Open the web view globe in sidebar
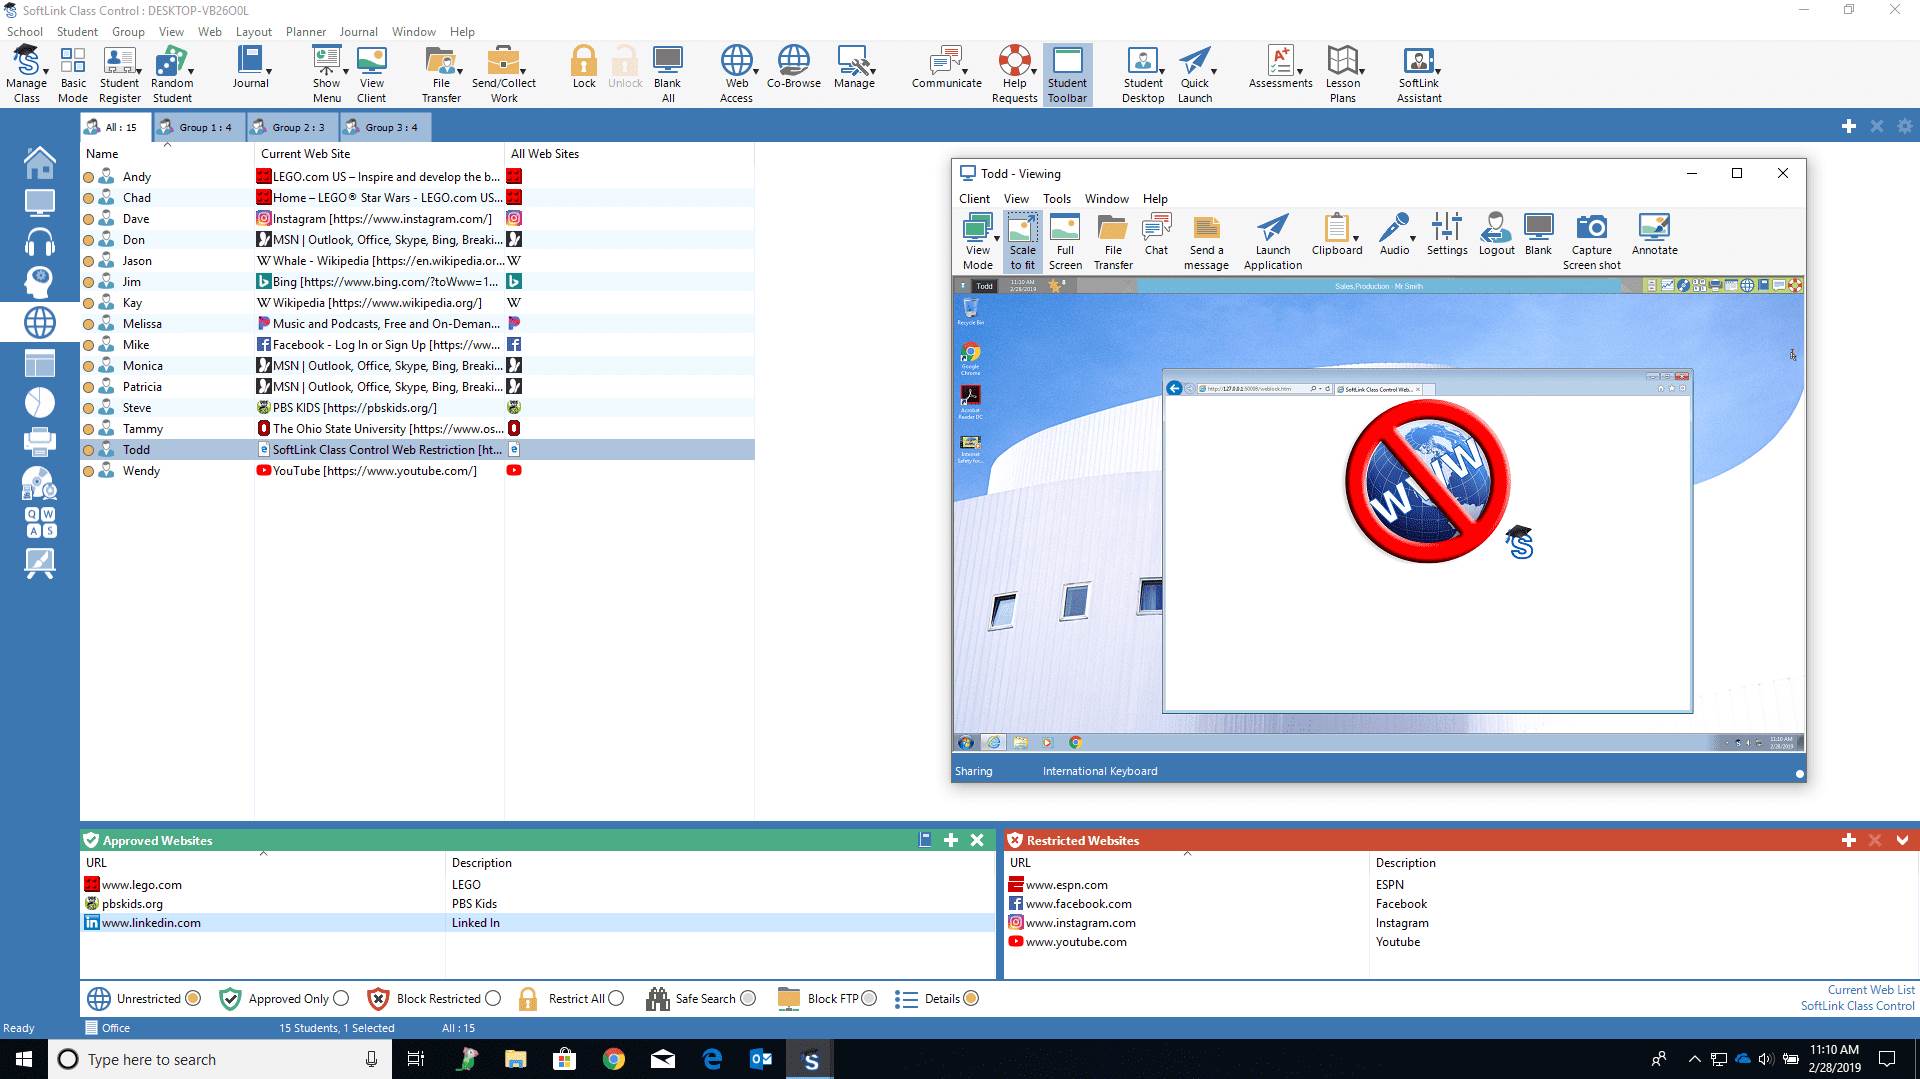 coord(39,322)
